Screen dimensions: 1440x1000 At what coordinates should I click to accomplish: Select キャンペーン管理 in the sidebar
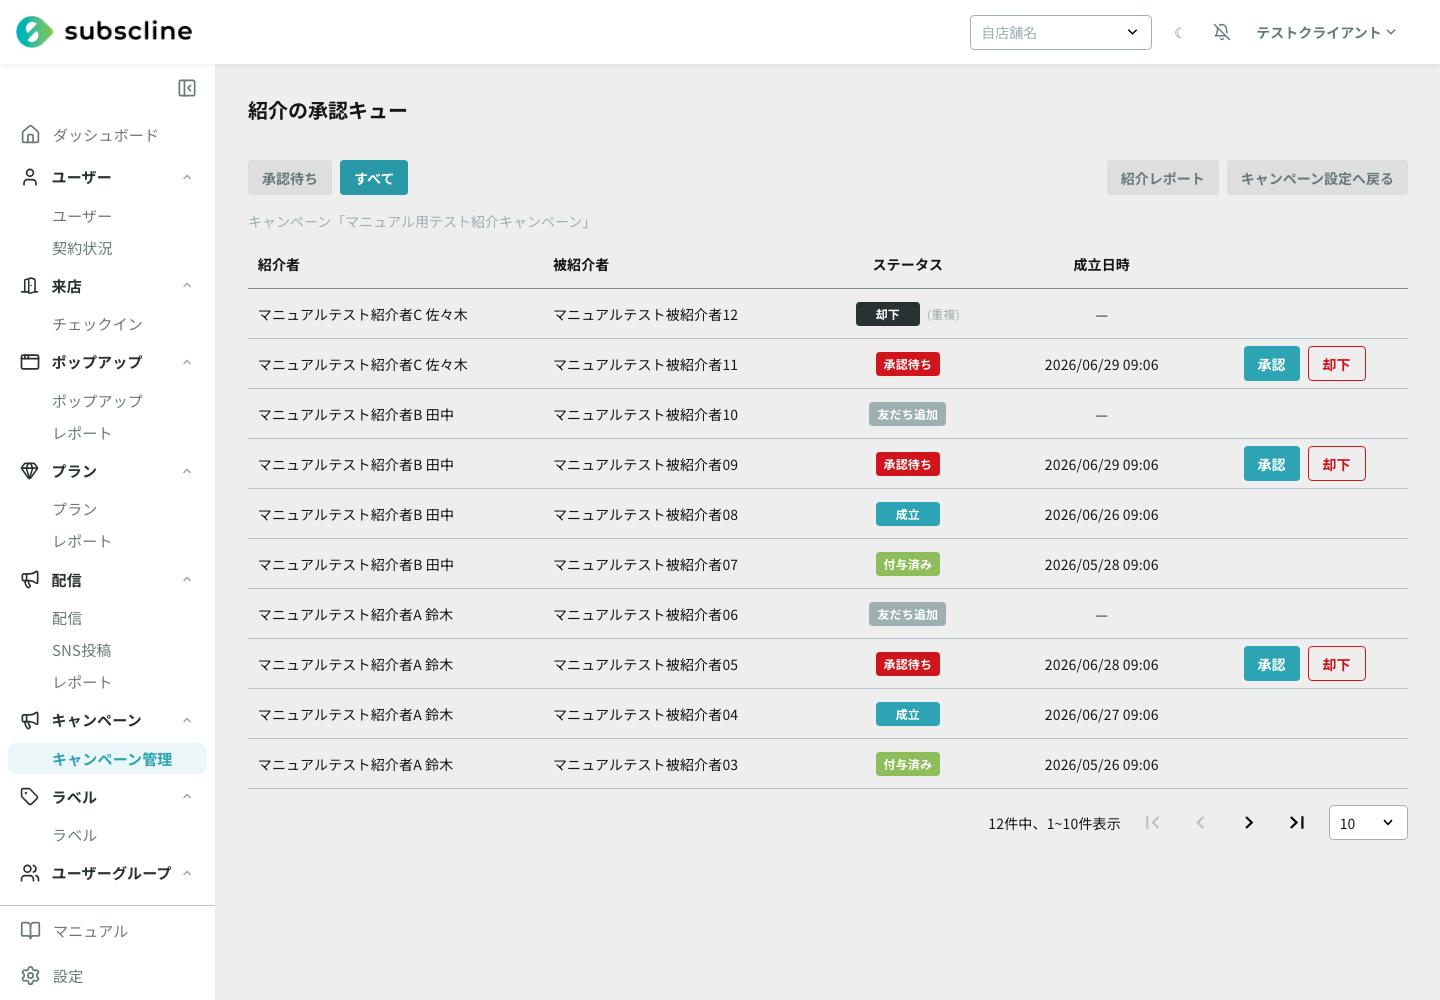(x=107, y=759)
